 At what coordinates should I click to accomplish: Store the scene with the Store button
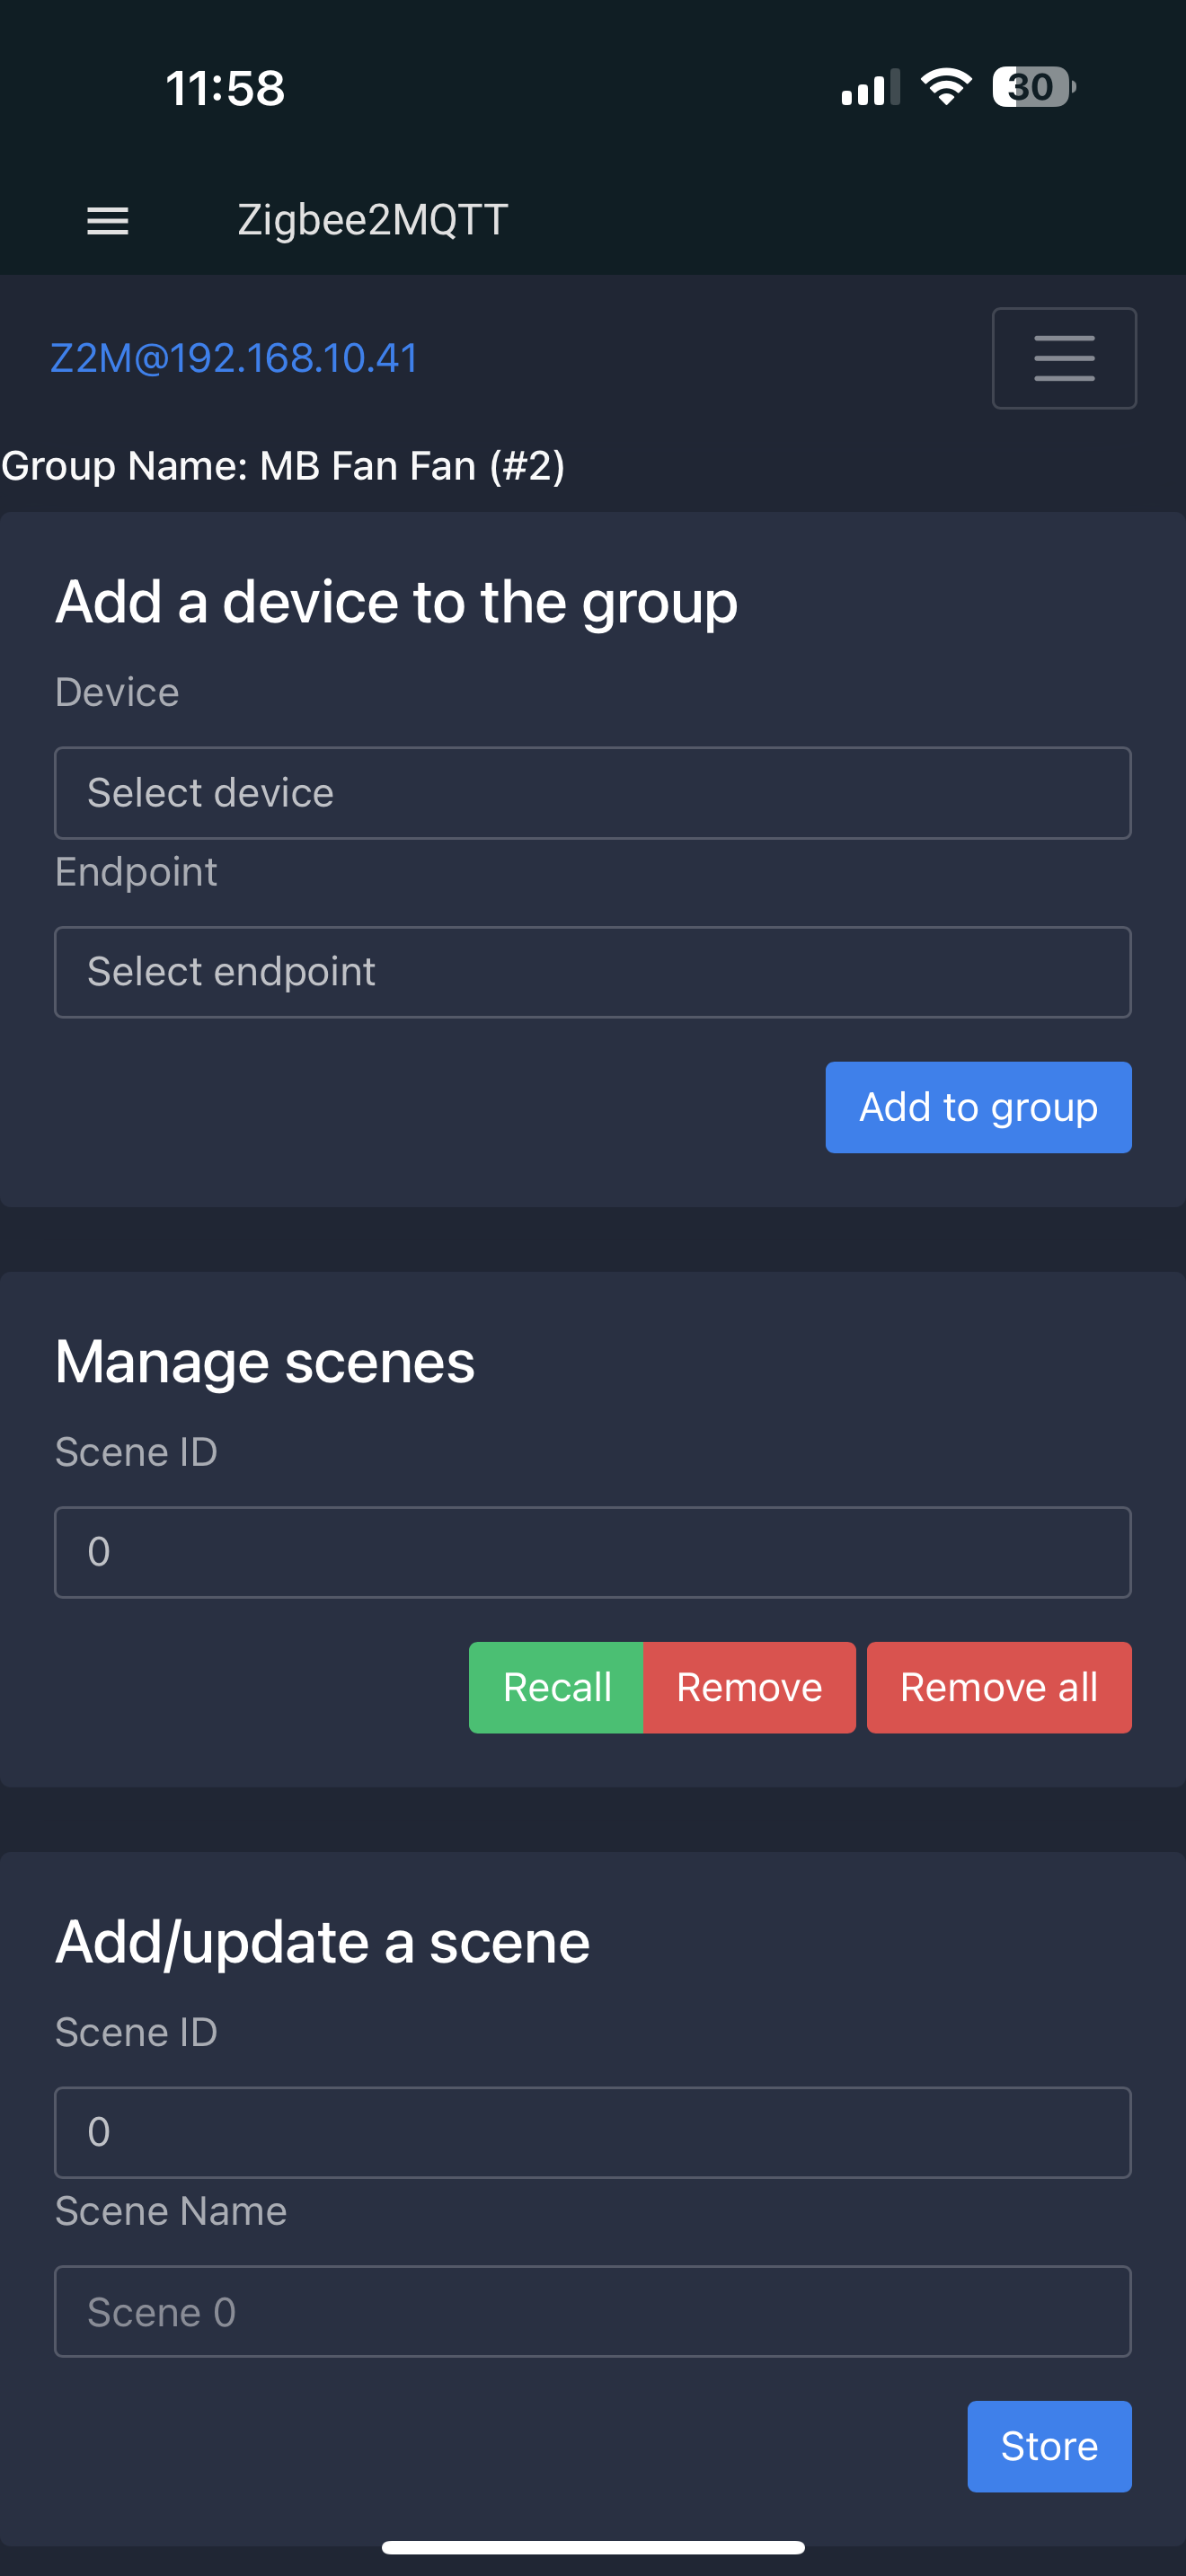(1048, 2446)
